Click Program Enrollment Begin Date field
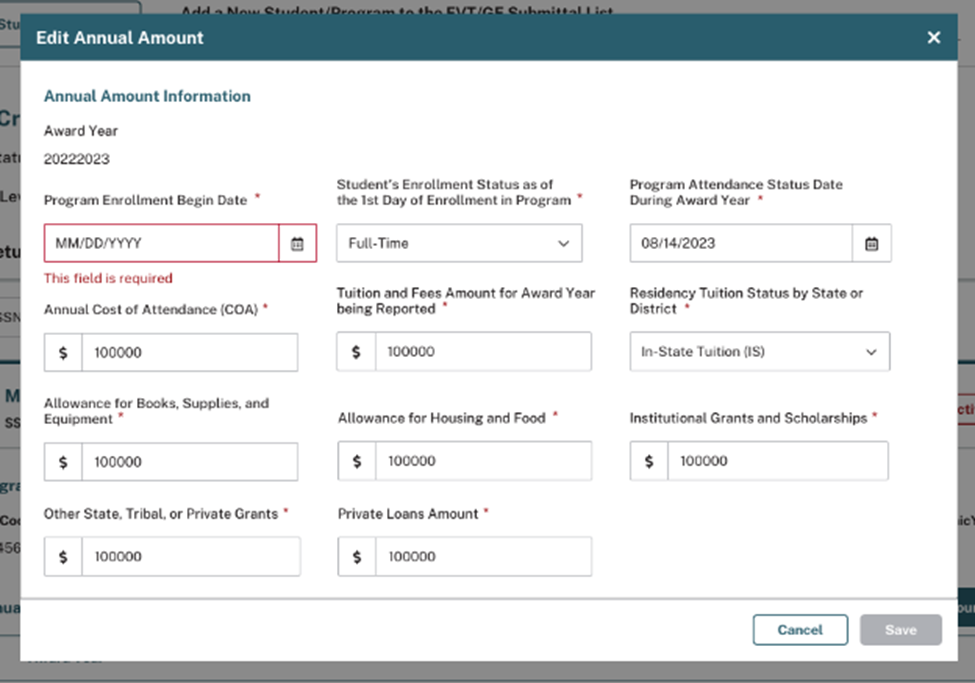 pos(161,244)
